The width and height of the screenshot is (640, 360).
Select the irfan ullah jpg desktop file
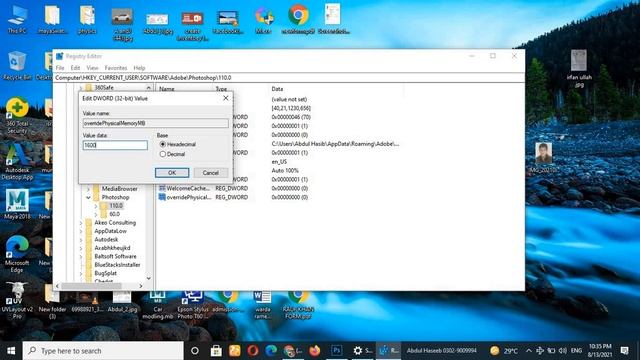click(579, 68)
